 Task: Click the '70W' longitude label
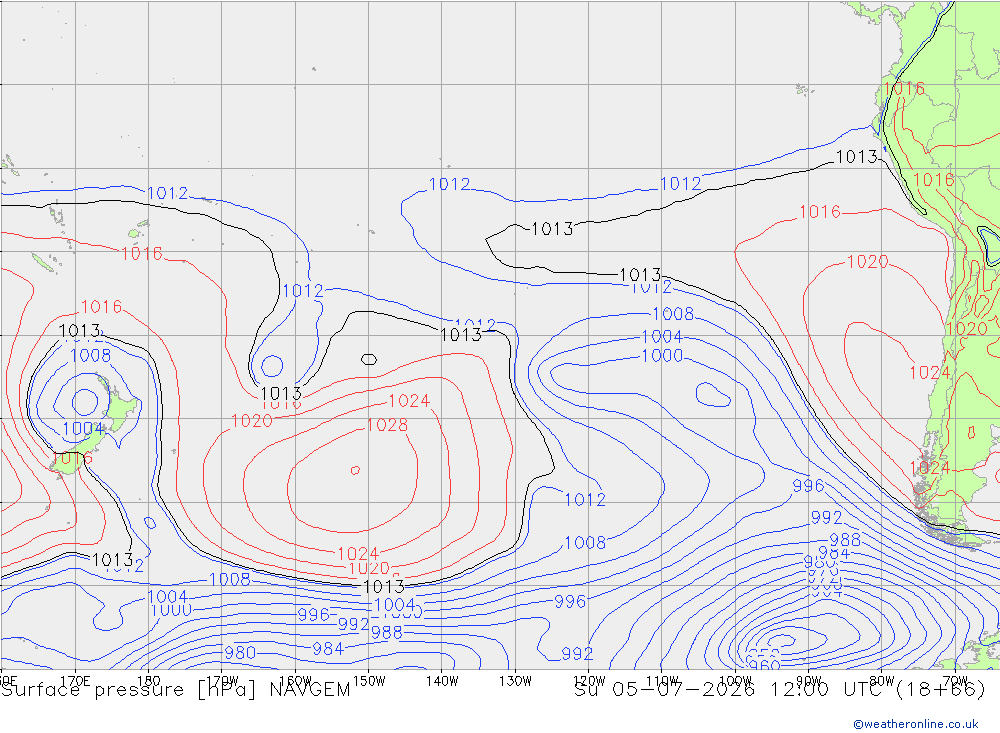[x=955, y=681]
